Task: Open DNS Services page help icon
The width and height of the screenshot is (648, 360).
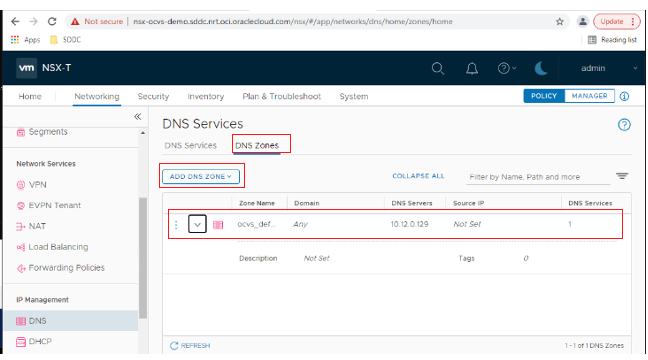Action: tap(624, 124)
